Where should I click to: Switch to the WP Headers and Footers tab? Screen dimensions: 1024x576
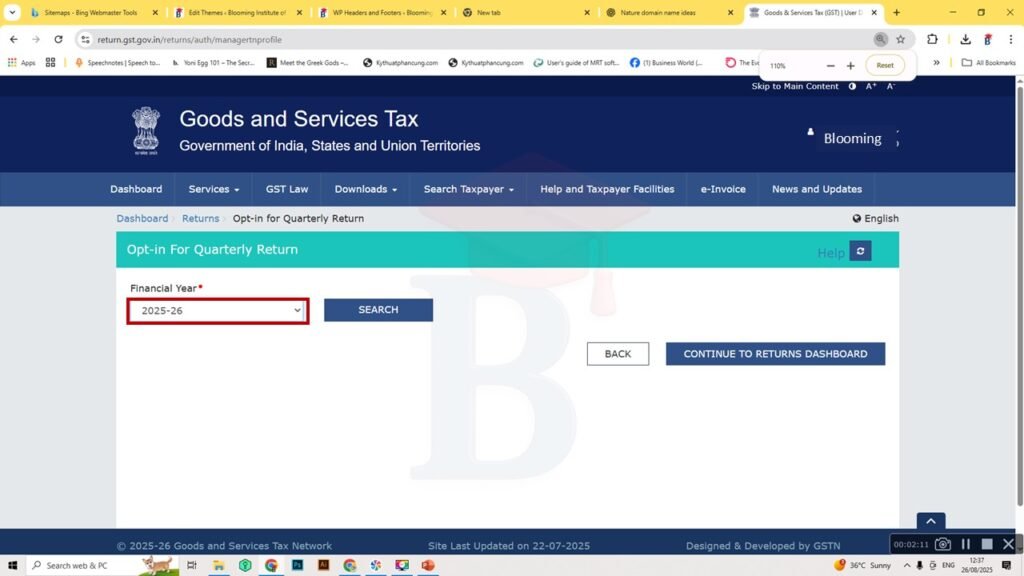(381, 12)
